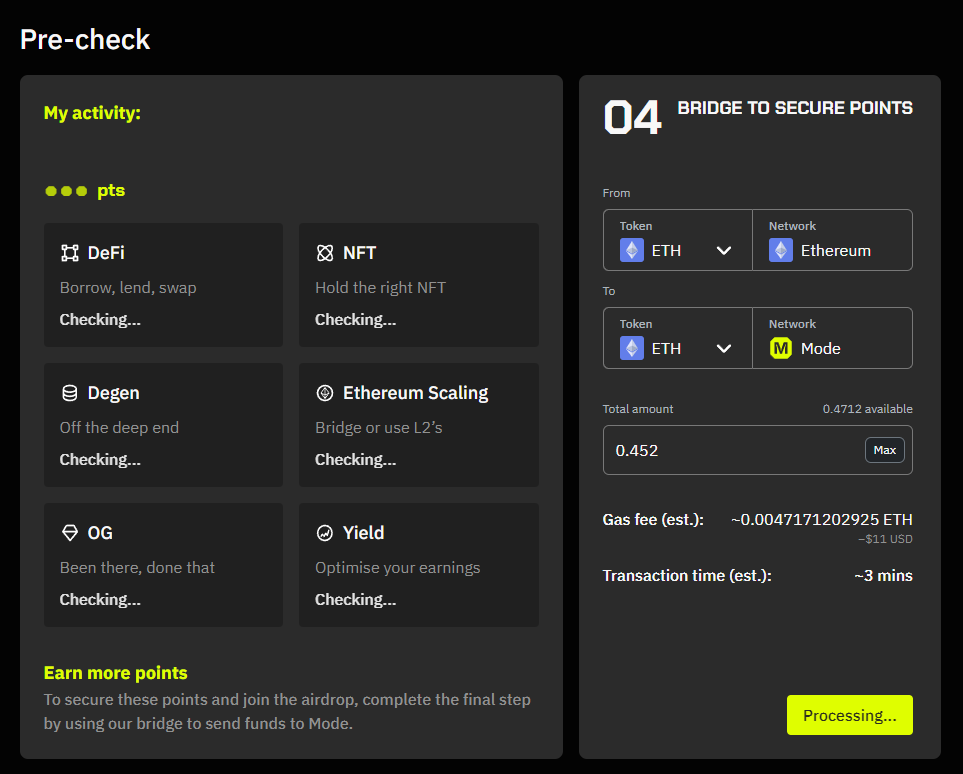963x774 pixels.
Task: Click the Total amount input field
Action: coord(758,450)
